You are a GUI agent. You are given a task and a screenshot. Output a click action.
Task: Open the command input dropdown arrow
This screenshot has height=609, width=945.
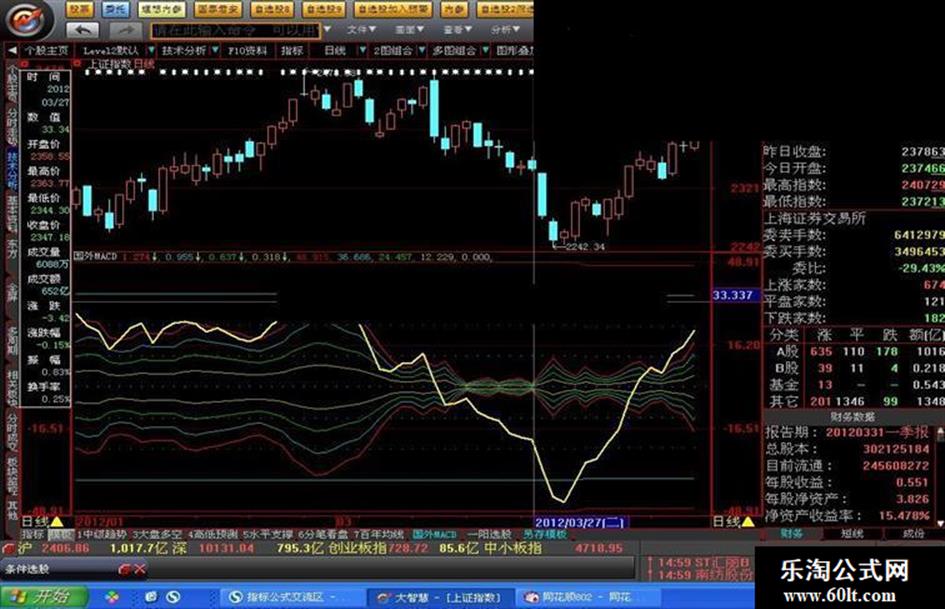327,29
